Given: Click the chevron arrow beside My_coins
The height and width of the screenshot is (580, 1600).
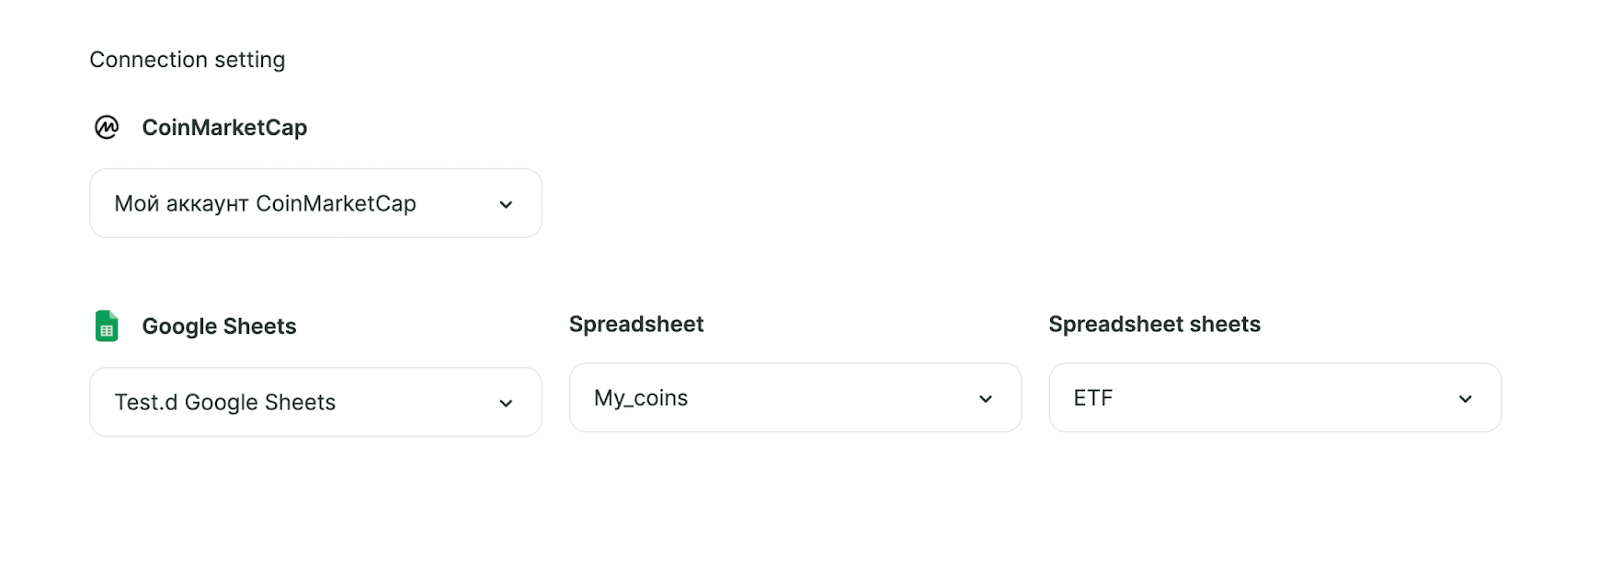Looking at the screenshot, I should point(986,399).
